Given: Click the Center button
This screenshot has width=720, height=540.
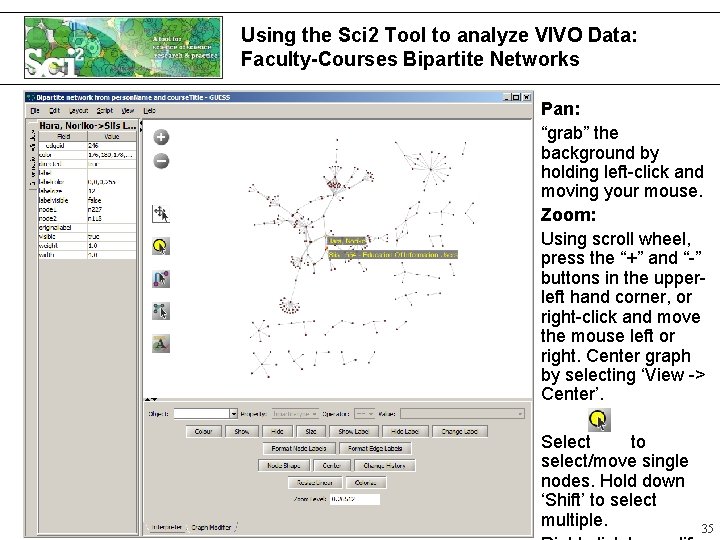Looking at the screenshot, I should 332,466.
